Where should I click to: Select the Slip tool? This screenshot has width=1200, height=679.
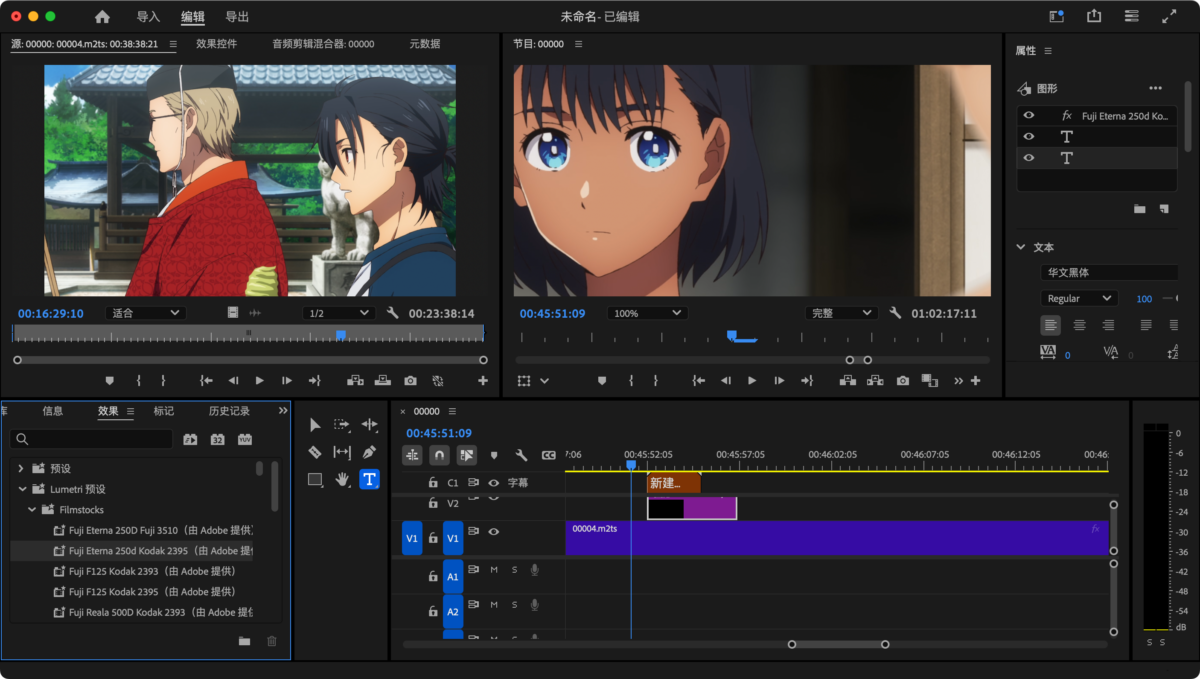click(342, 452)
